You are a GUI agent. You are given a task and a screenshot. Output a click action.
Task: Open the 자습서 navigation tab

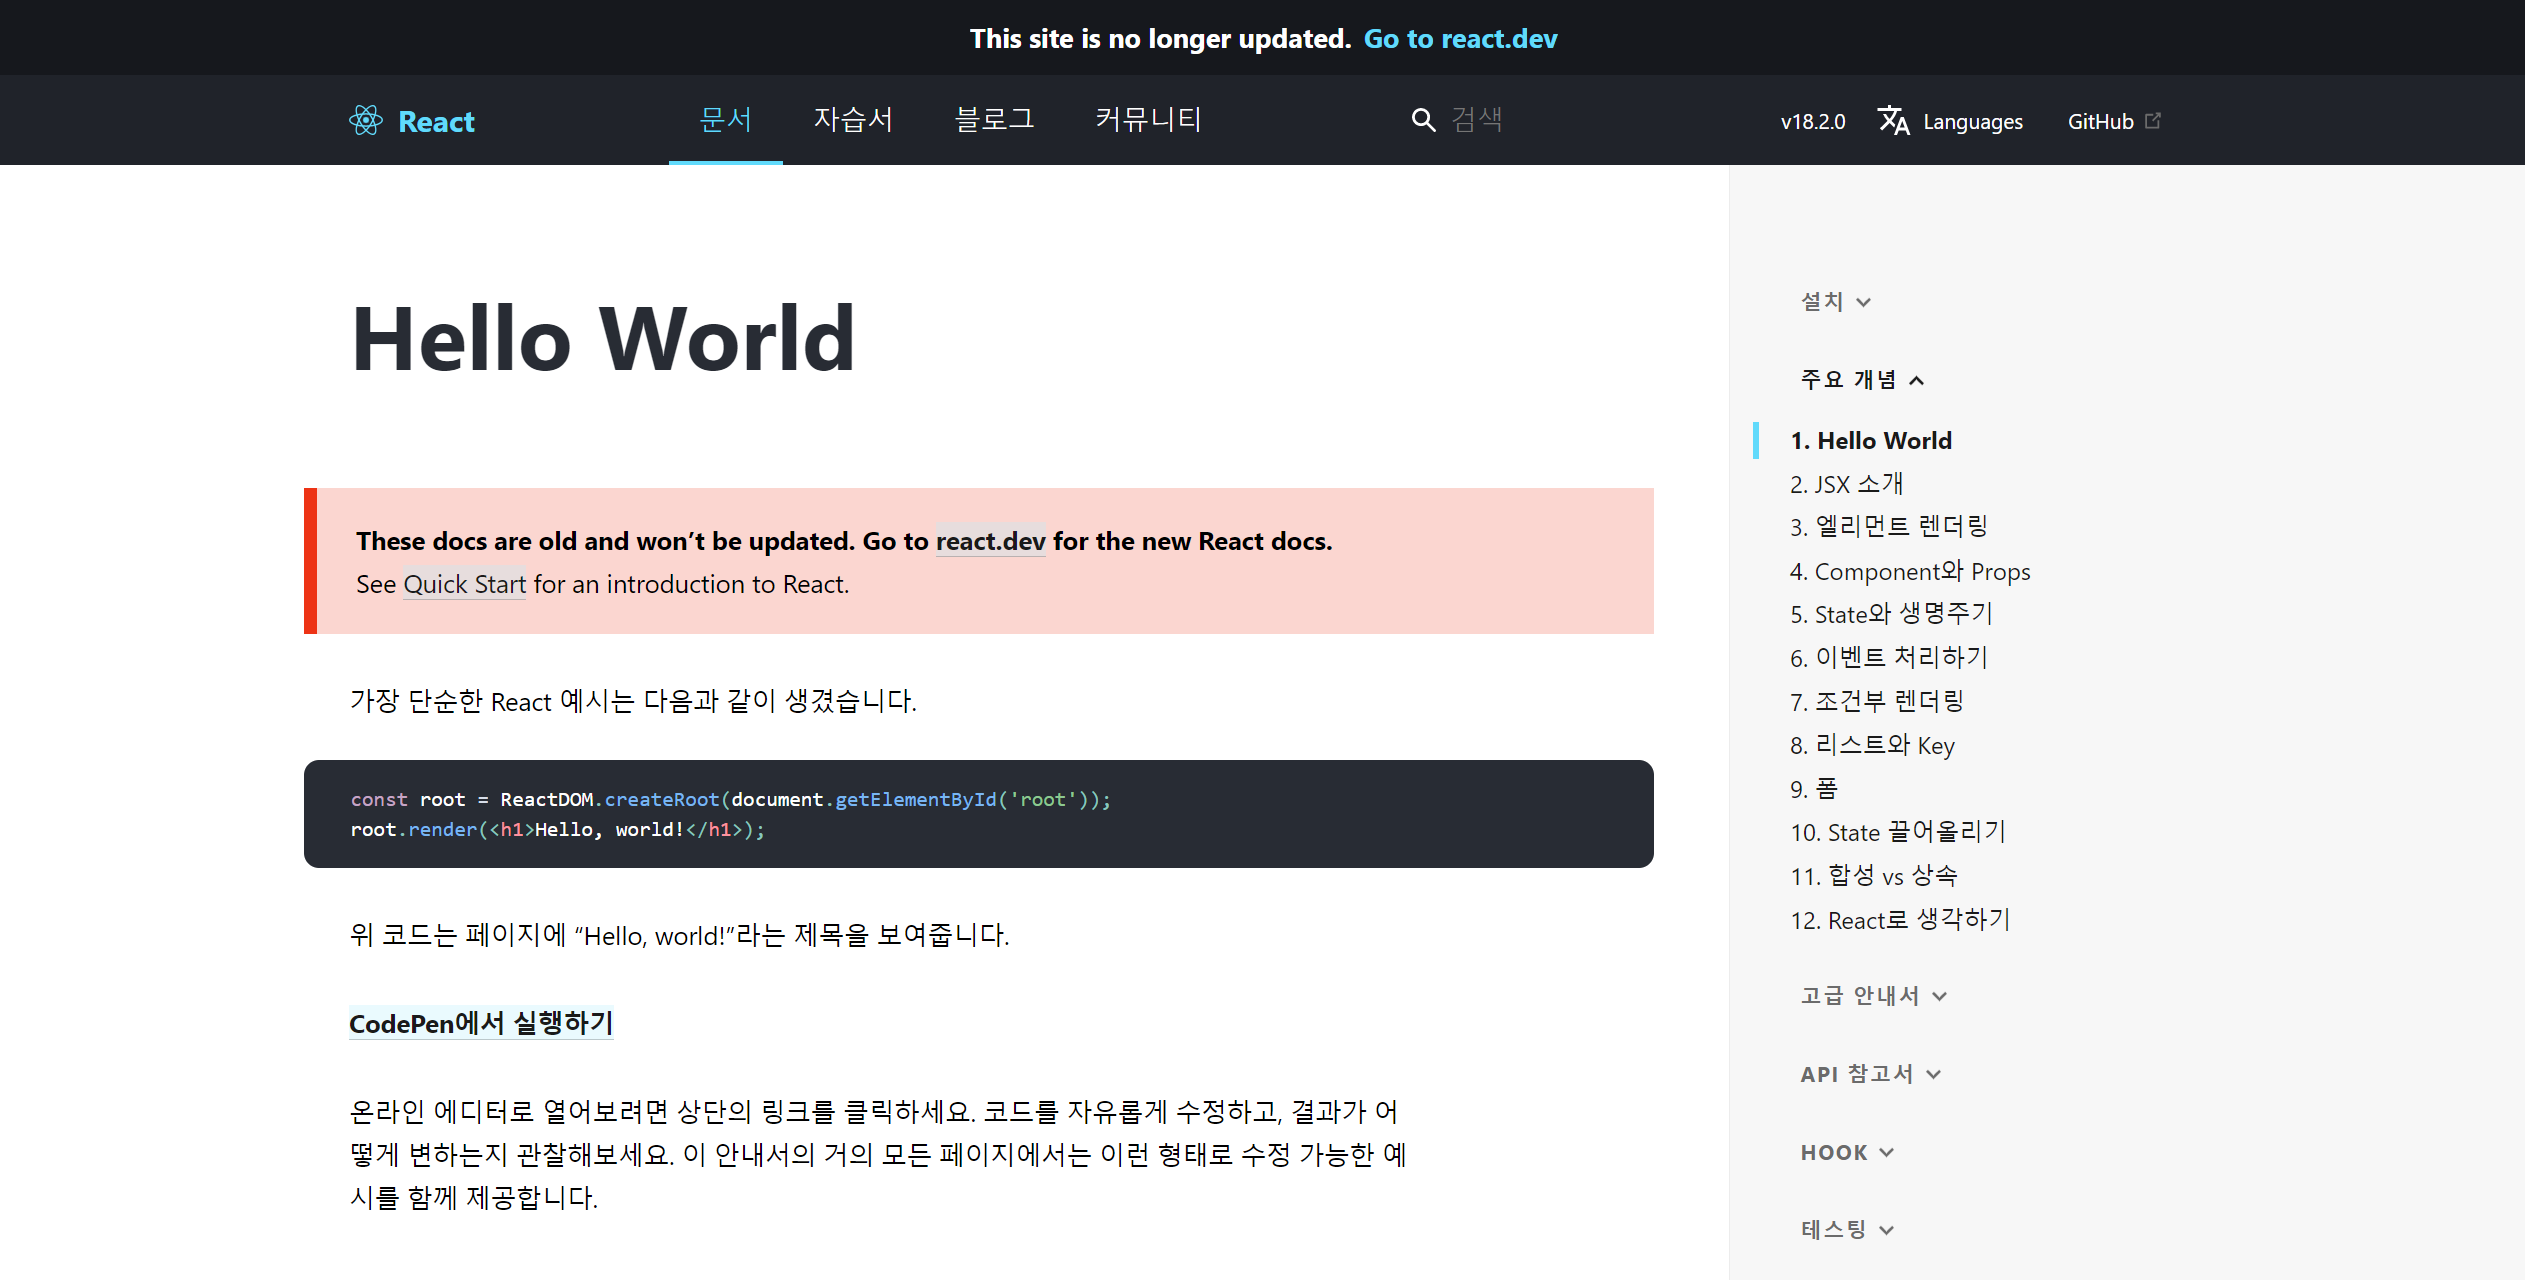tap(853, 120)
